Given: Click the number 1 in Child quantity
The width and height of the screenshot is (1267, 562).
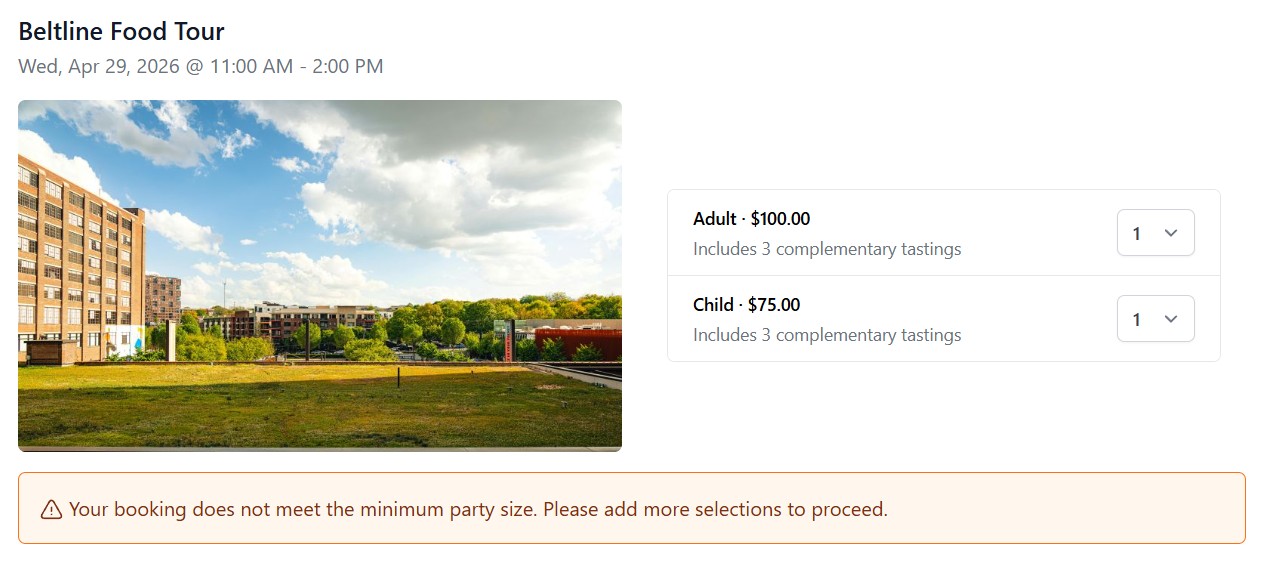Looking at the screenshot, I should 1136,320.
